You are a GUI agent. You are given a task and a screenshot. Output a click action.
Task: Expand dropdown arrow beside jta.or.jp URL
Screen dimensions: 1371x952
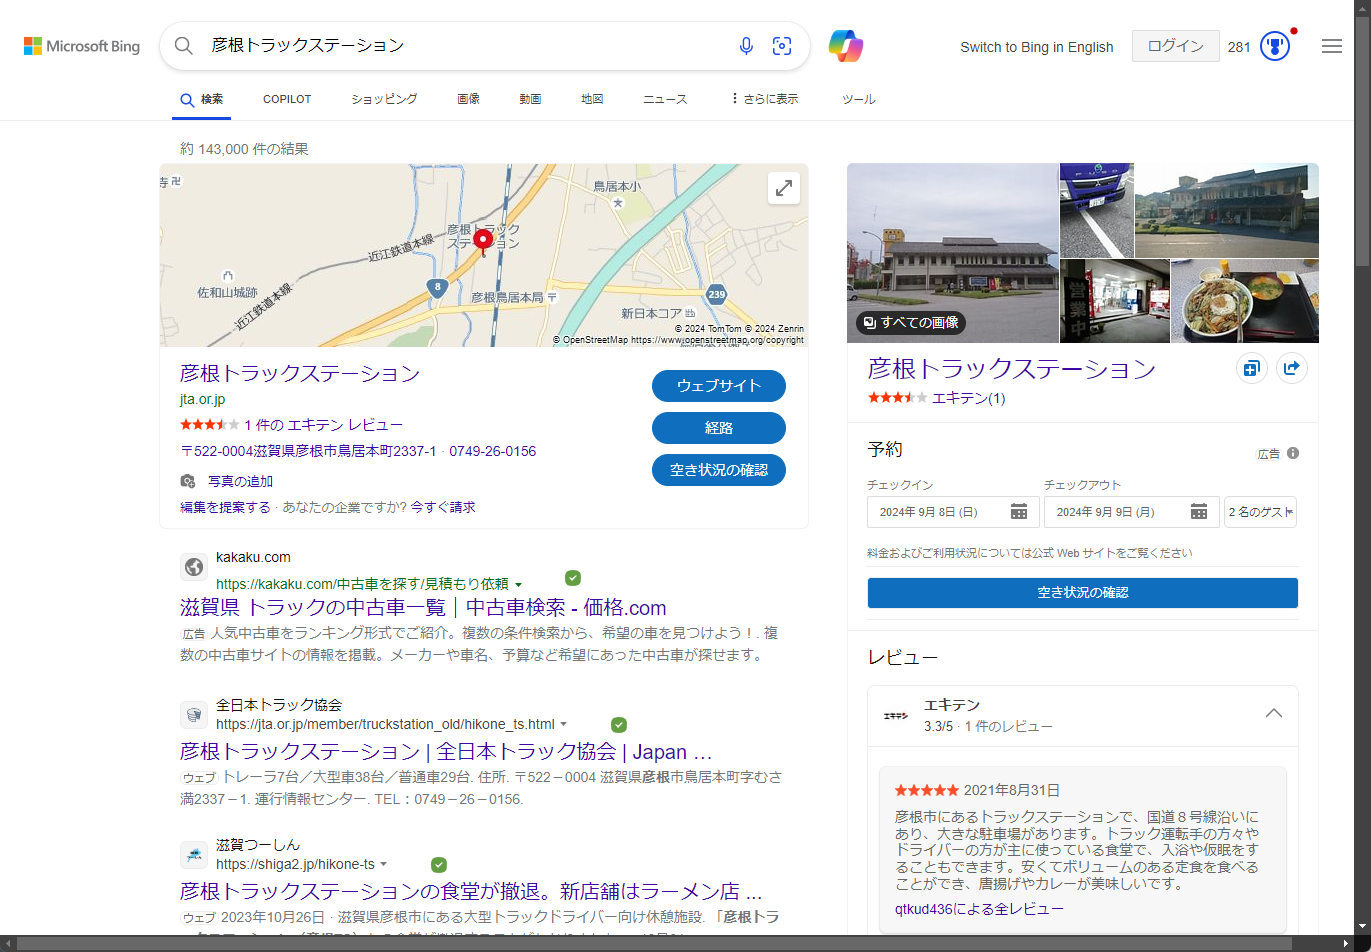click(x=564, y=724)
